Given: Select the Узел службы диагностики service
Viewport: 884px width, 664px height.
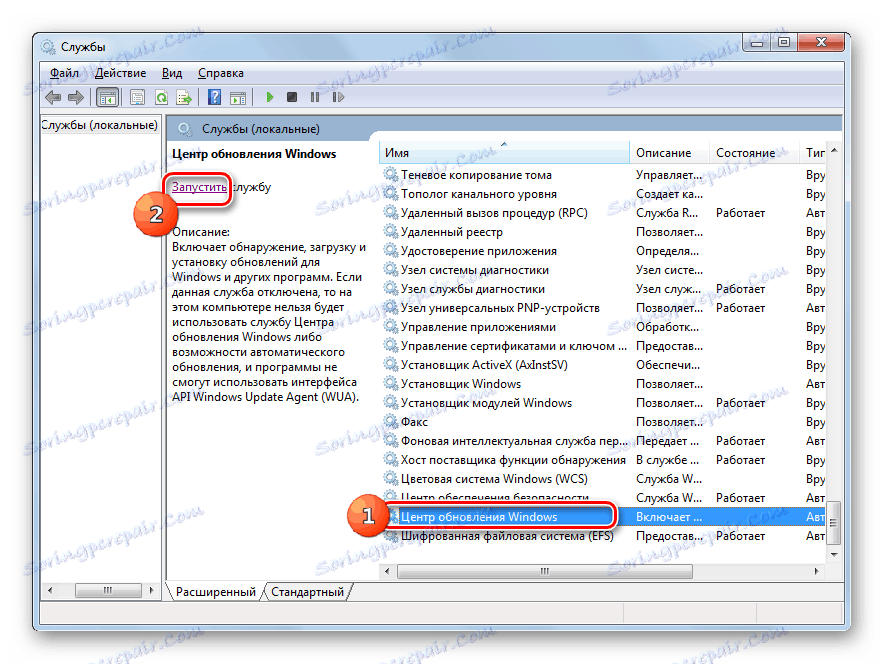Looking at the screenshot, I should tap(603, 289).
